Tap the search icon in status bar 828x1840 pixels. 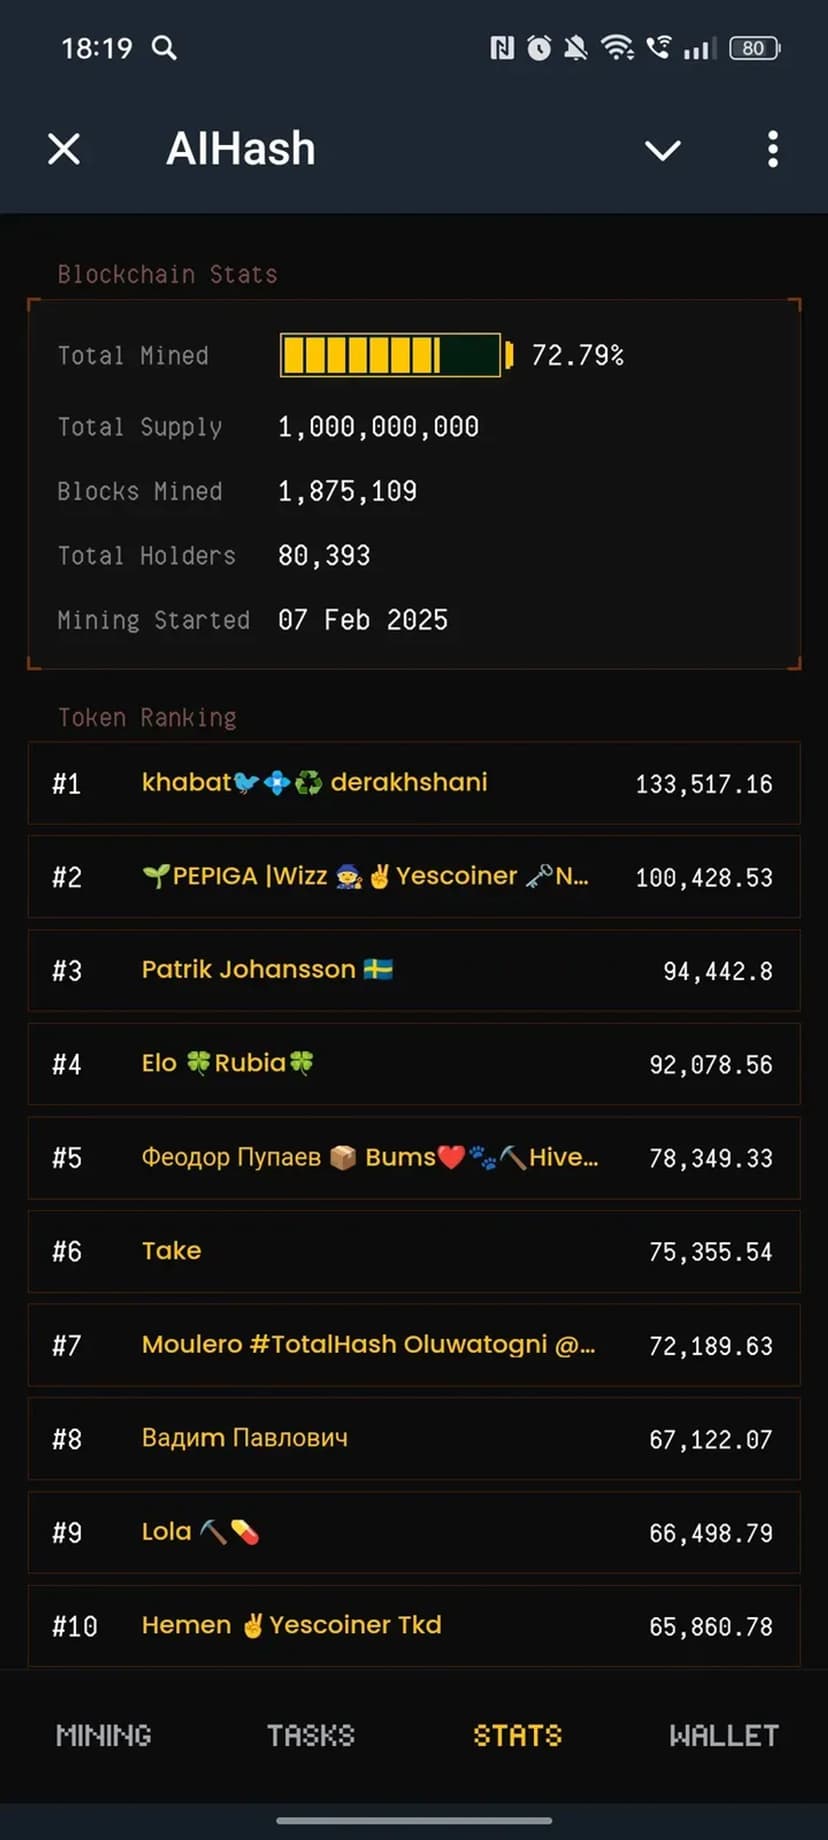164,48
